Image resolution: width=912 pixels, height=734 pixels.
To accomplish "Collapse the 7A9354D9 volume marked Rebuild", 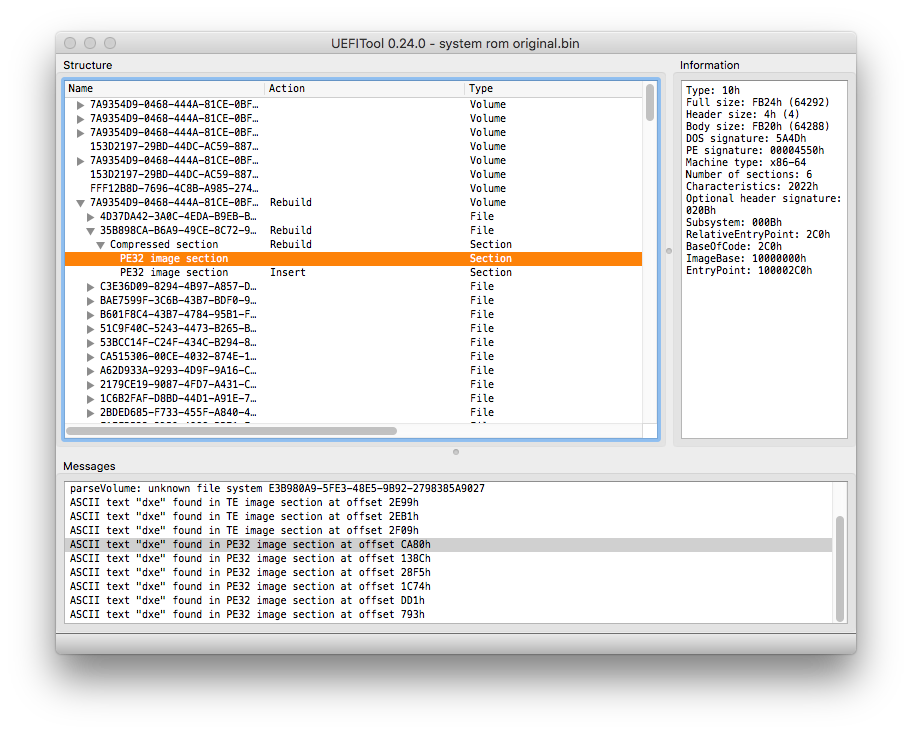I will click(x=81, y=203).
